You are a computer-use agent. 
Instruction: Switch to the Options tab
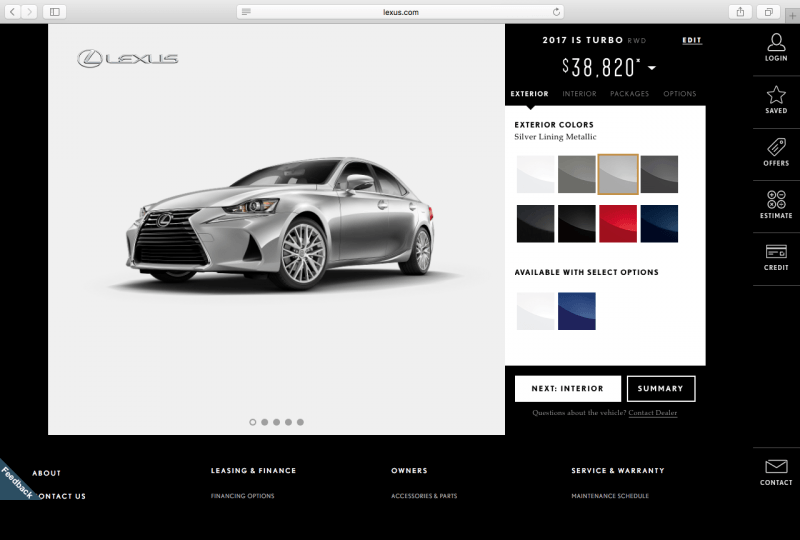(x=680, y=94)
